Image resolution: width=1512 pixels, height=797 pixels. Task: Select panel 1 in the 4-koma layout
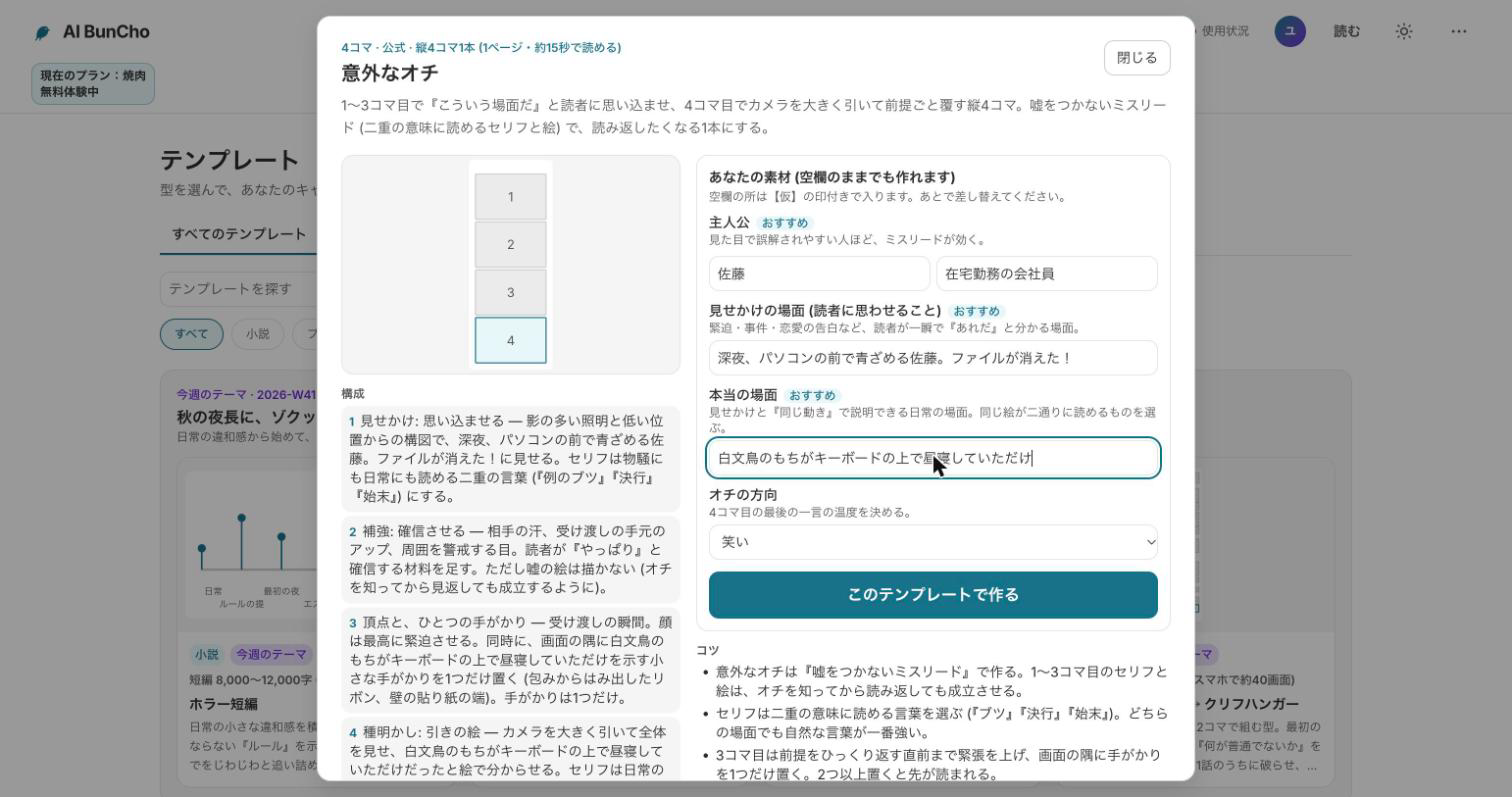coord(510,197)
